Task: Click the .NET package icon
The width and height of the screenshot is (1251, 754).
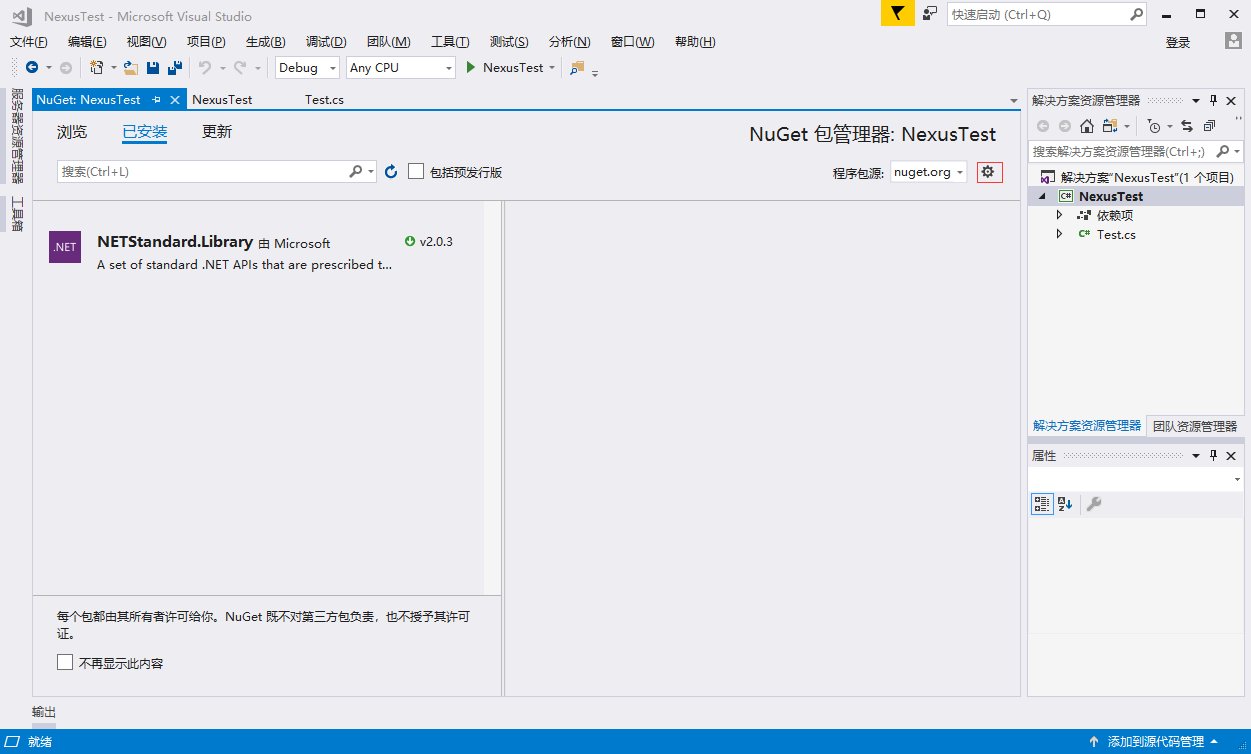Action: point(65,247)
